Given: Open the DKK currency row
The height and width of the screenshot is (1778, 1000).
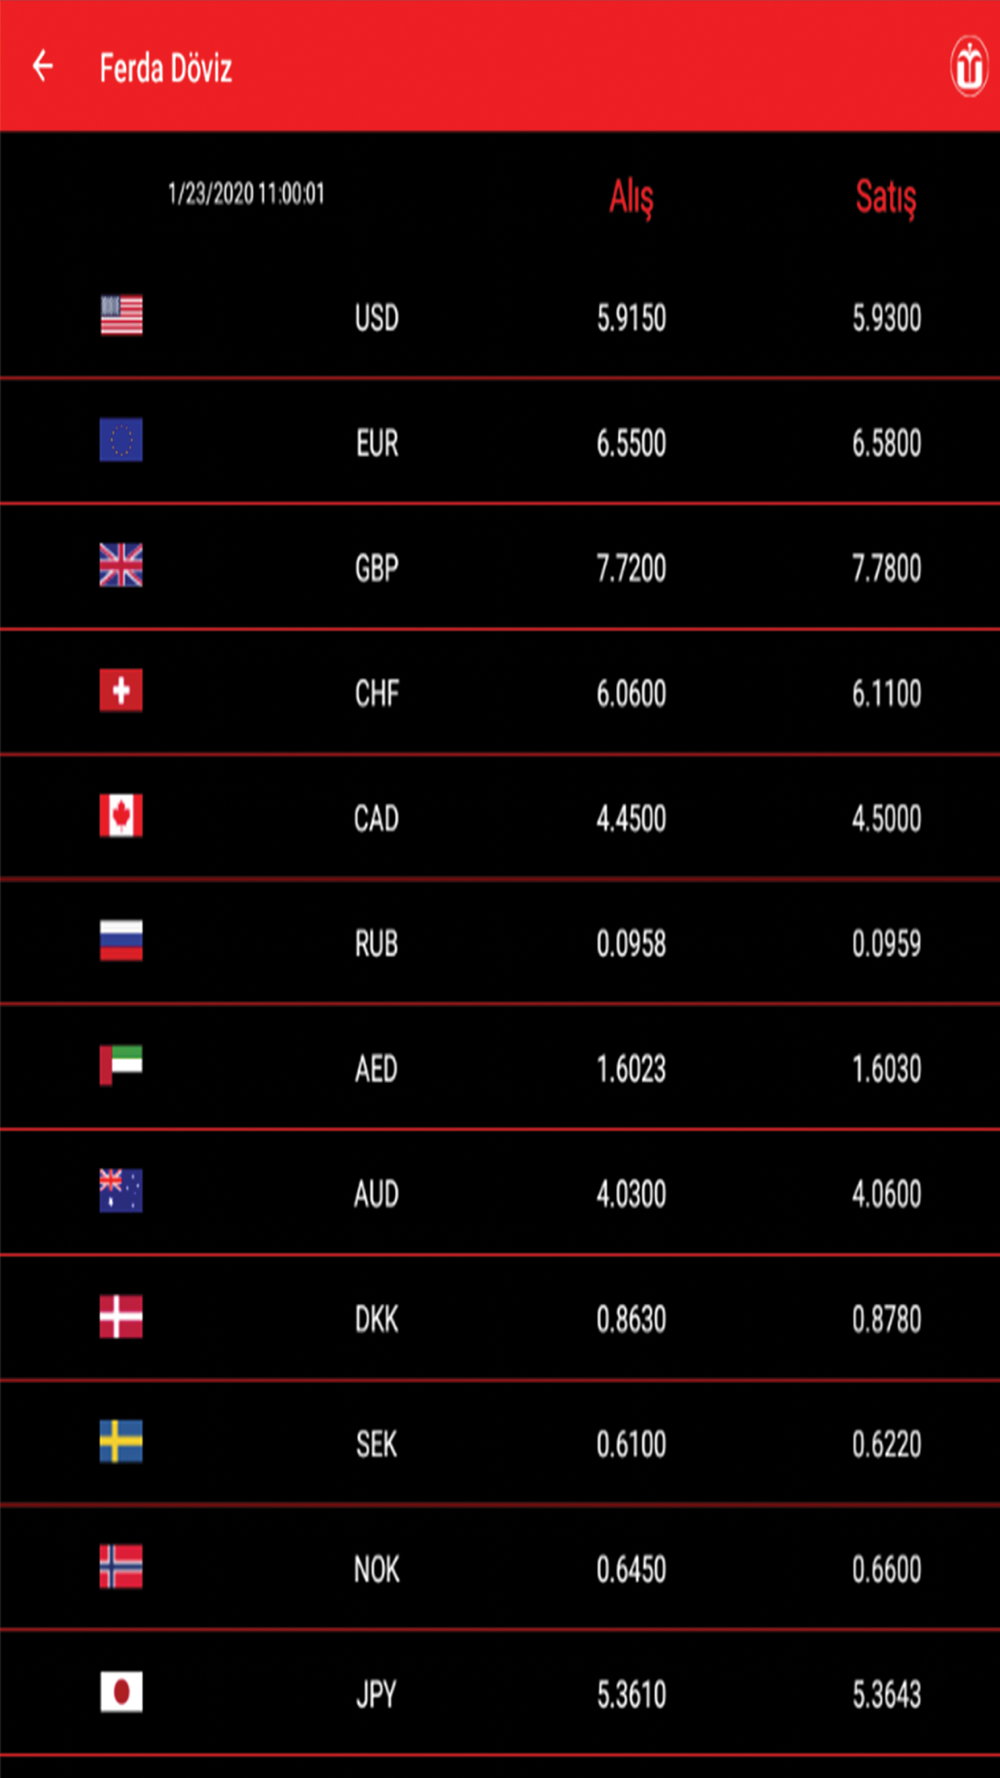Looking at the screenshot, I should [500, 1317].
